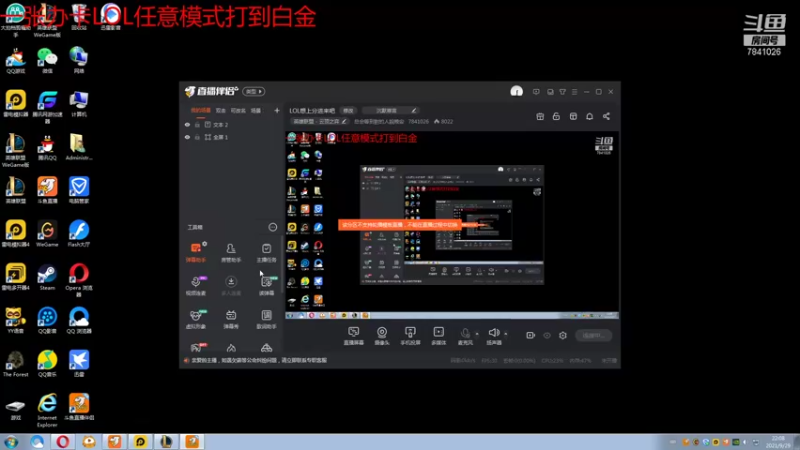Click the bottom notice text about 客服
Image resolution: width=800 pixels, height=450 pixels.
[x=259, y=360]
